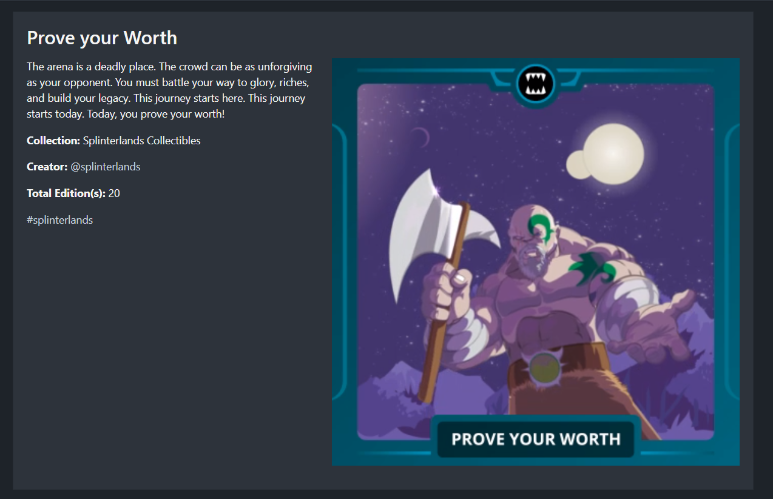This screenshot has height=499, width=773.
Task: Click the fanged monster mouth icon
Action: tap(535, 84)
